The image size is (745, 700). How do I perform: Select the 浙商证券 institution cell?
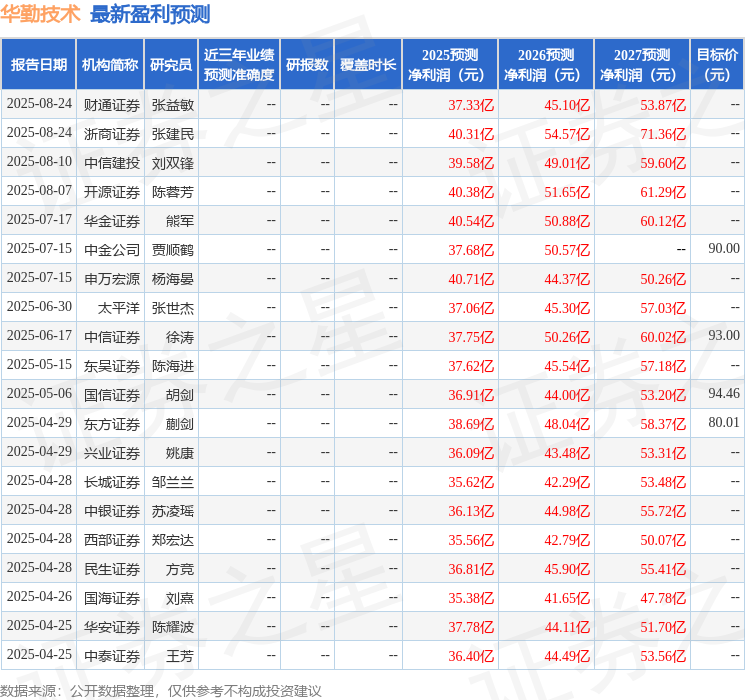[x=112, y=134]
